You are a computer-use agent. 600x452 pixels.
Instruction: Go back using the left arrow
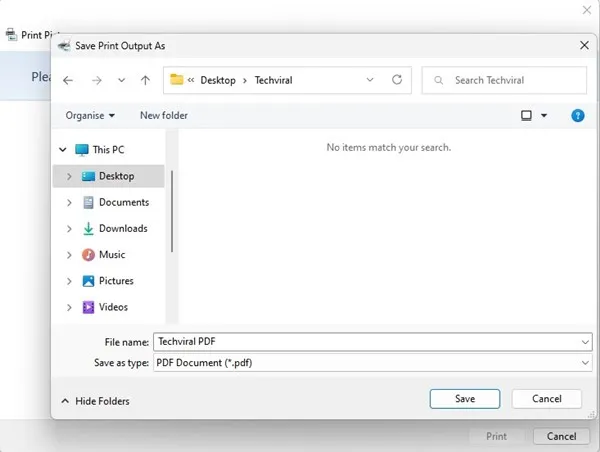point(68,80)
